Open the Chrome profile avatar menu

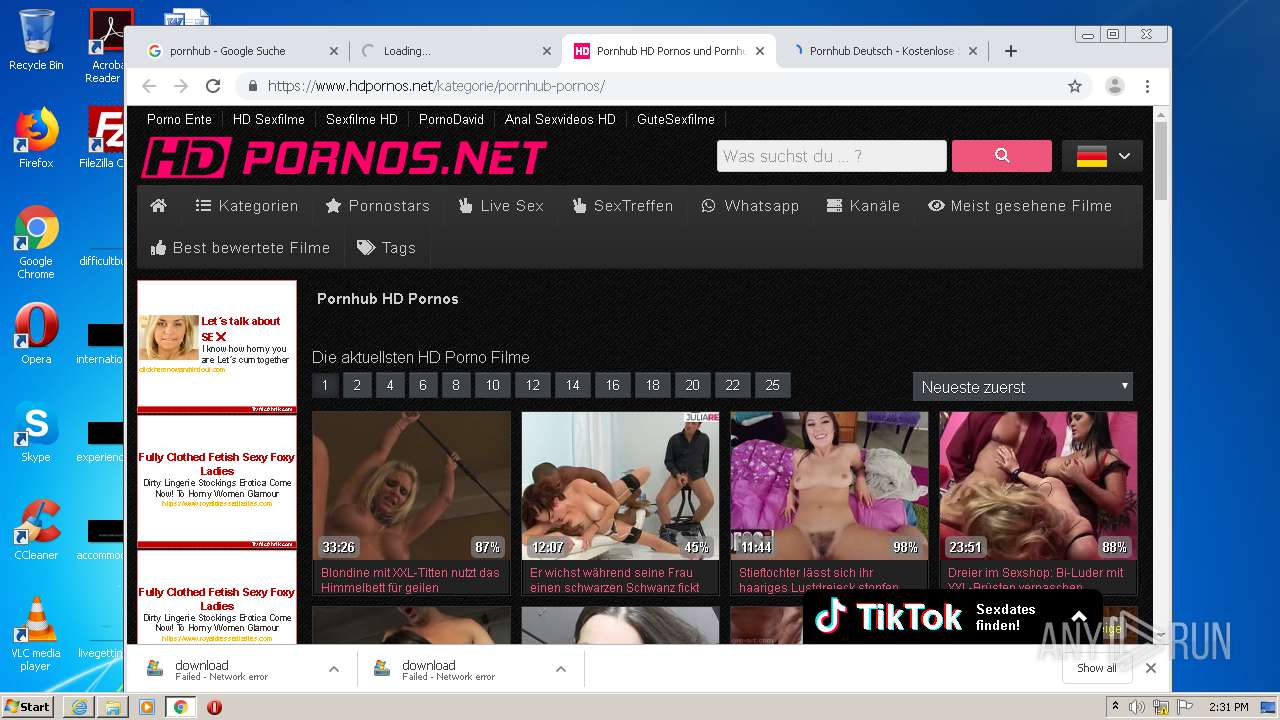1115,86
